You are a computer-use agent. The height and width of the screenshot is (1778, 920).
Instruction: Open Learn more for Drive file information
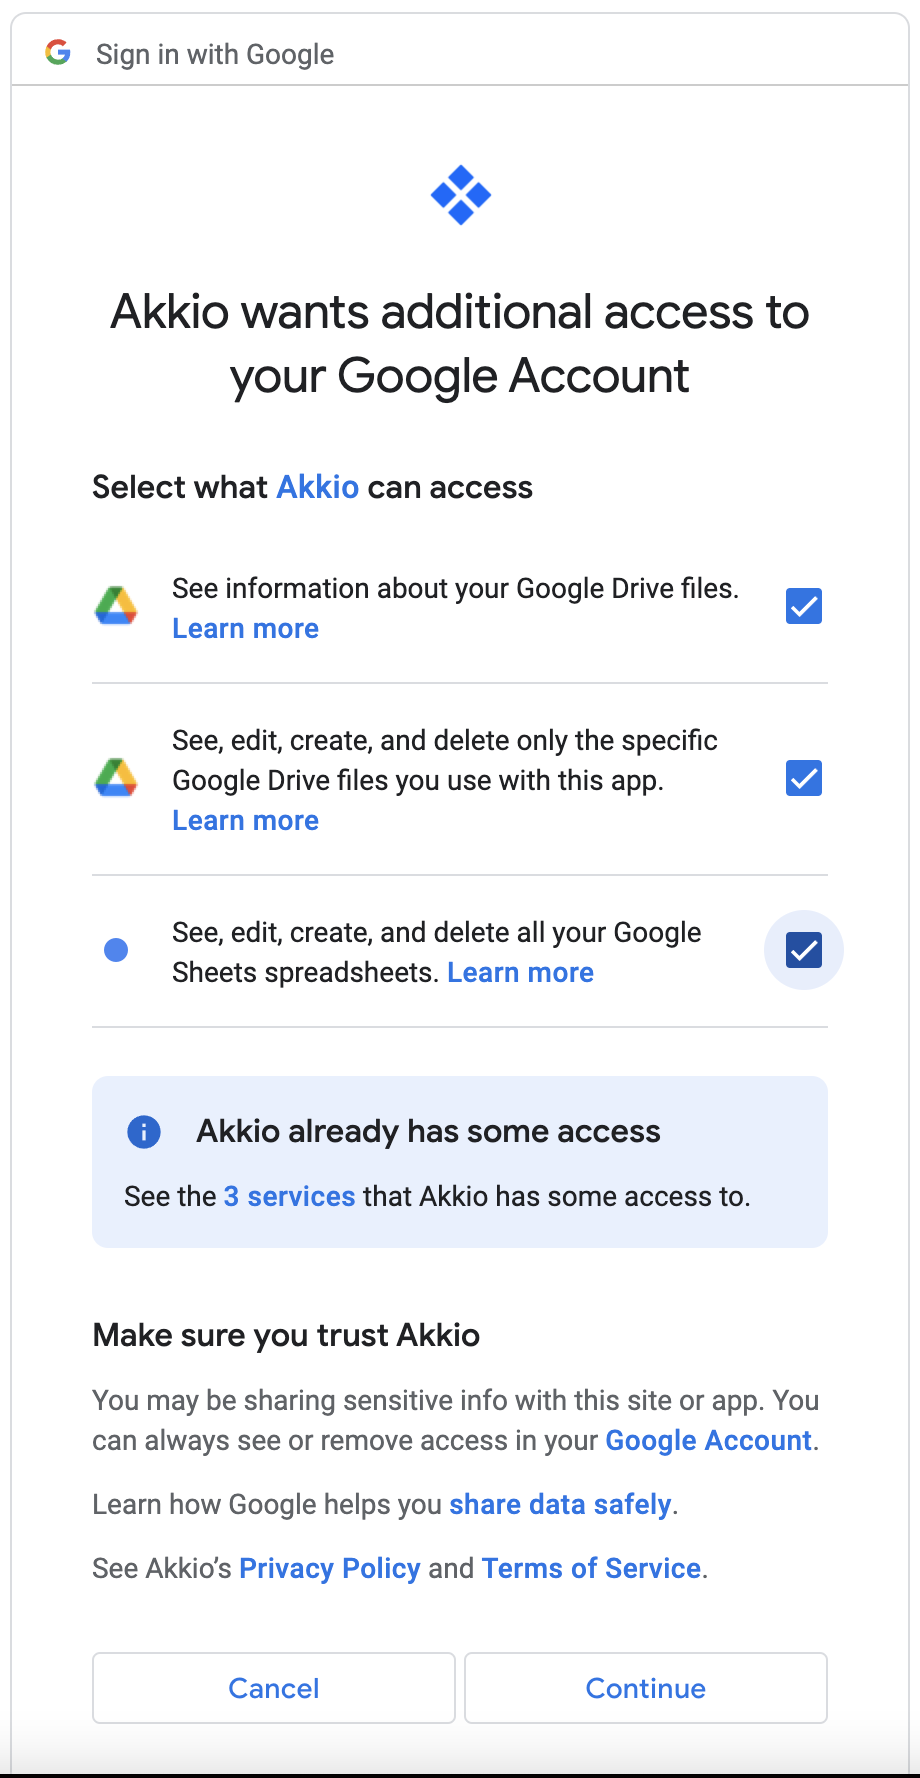pos(245,629)
